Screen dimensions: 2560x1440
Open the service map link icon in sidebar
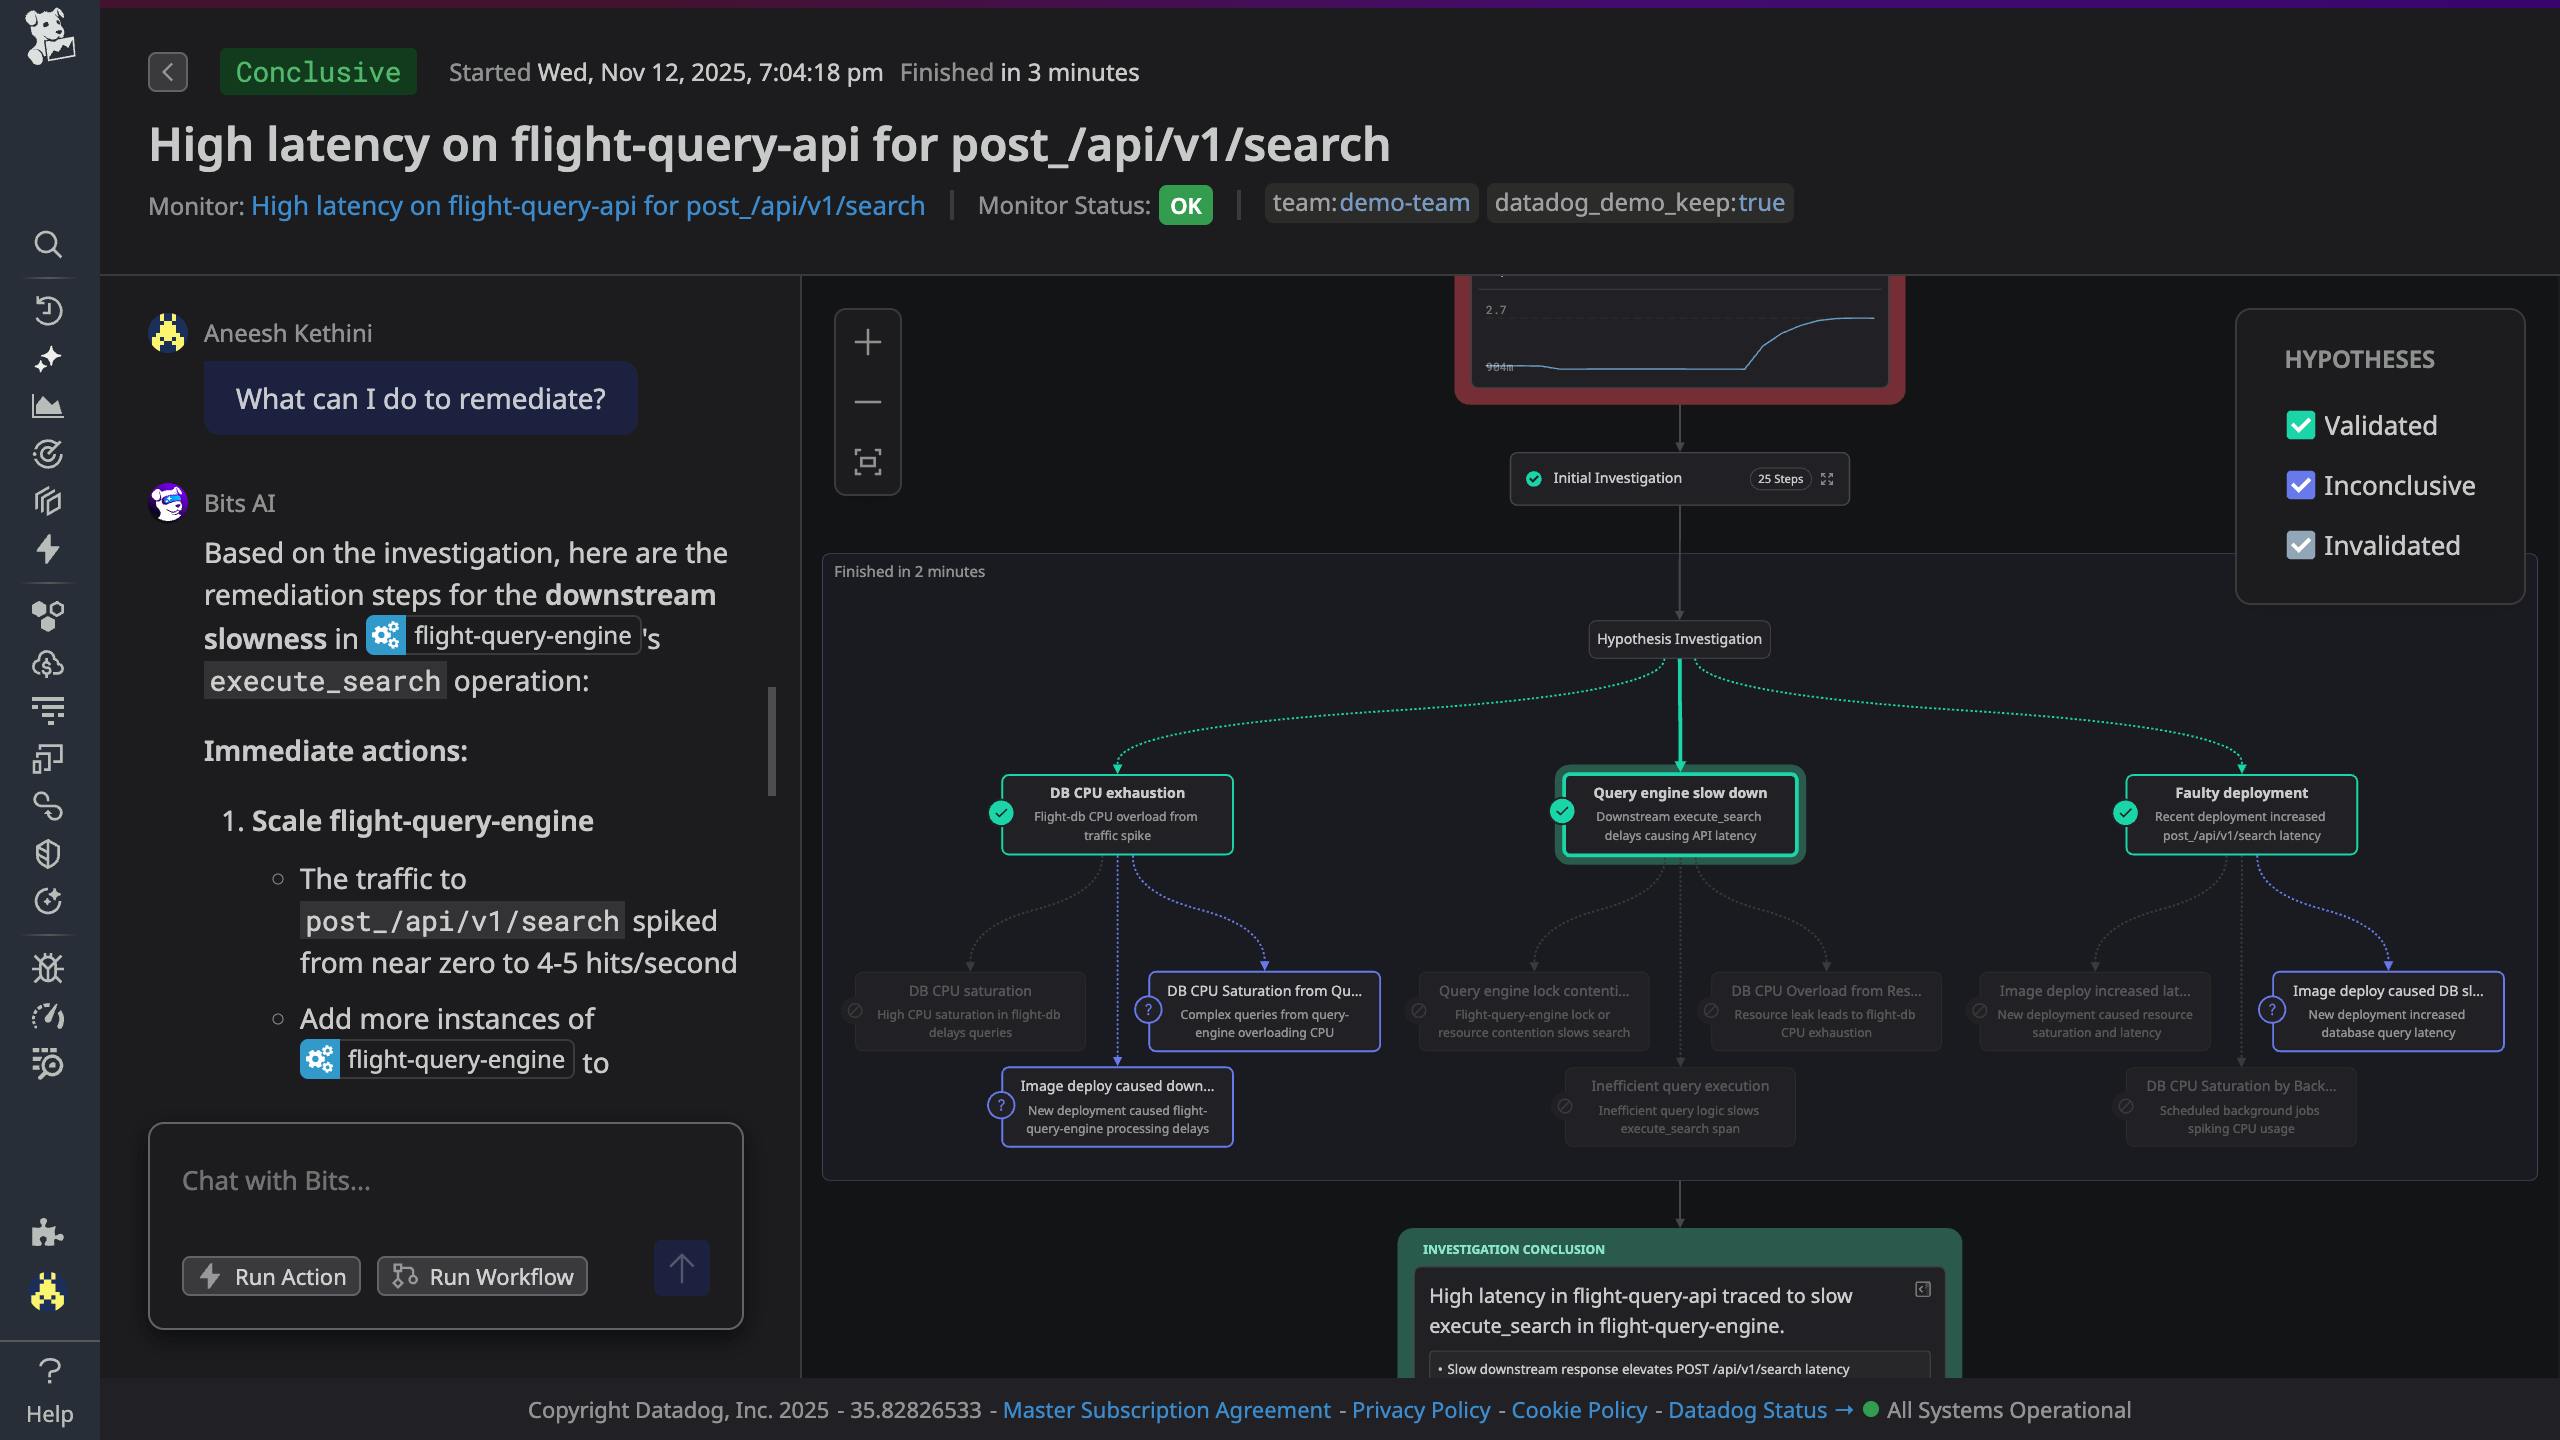pyautogui.click(x=48, y=807)
